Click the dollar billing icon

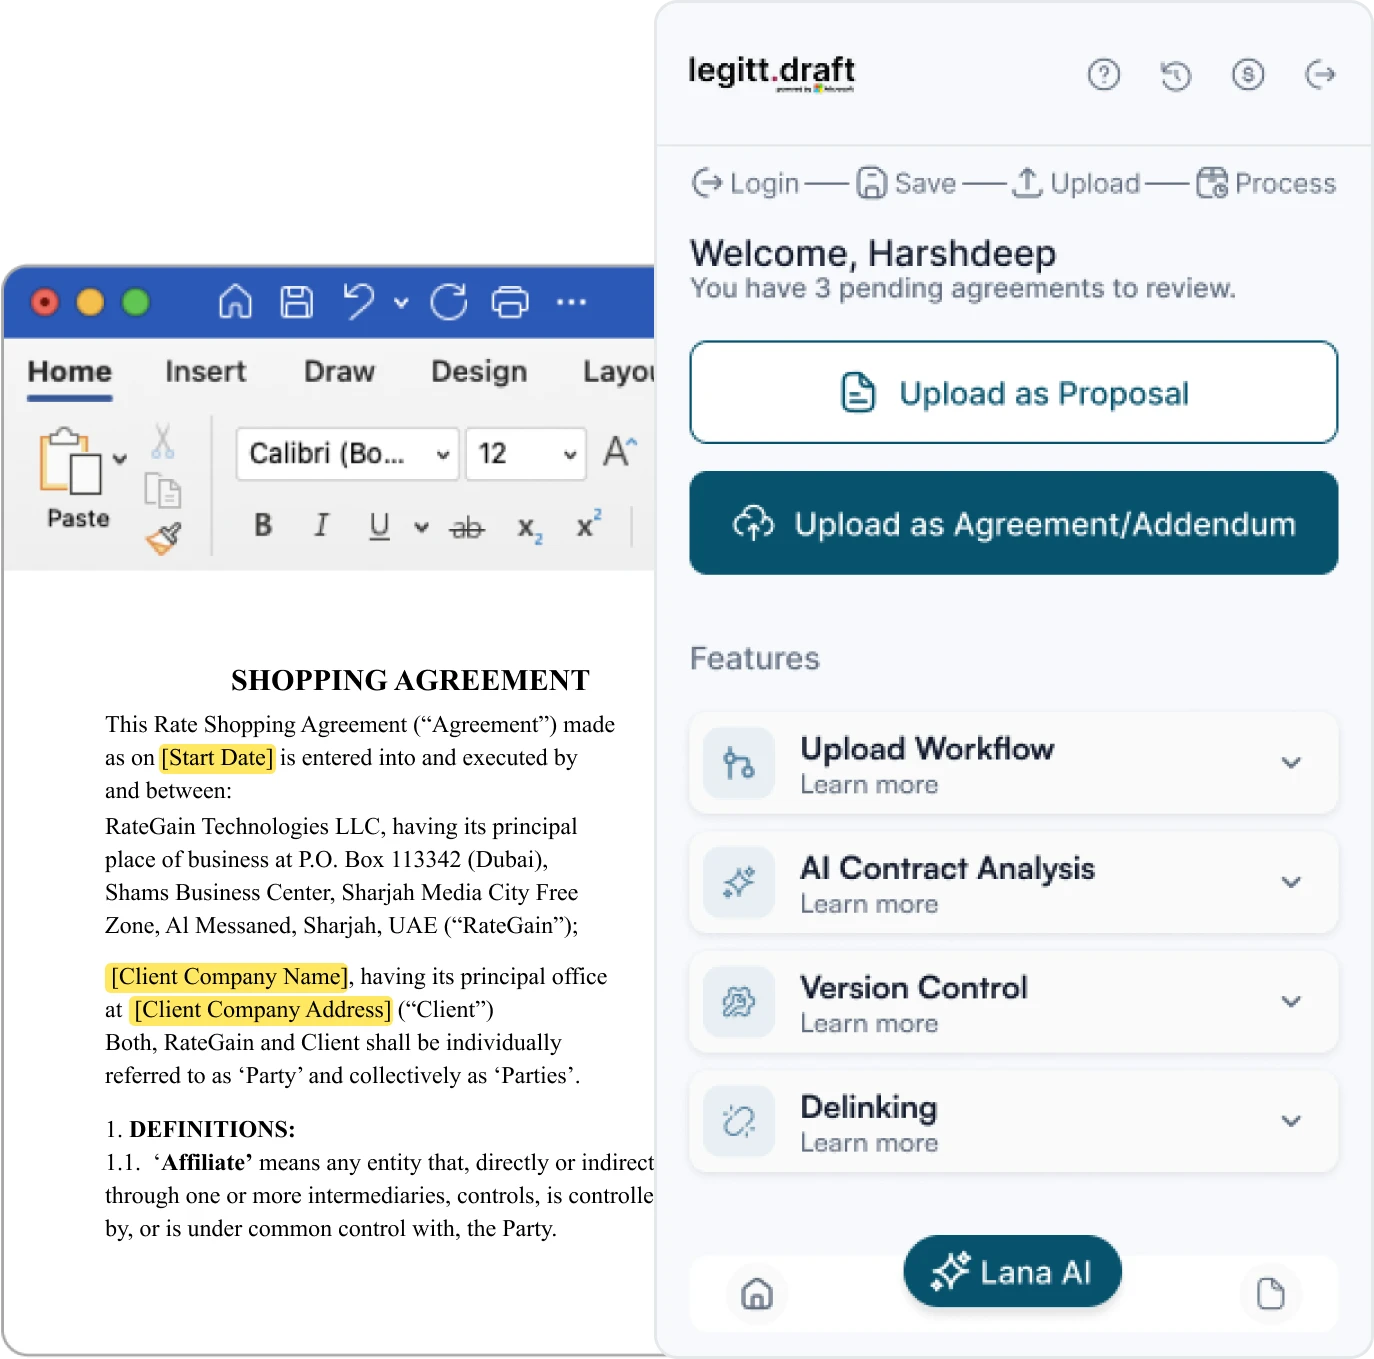click(x=1247, y=74)
